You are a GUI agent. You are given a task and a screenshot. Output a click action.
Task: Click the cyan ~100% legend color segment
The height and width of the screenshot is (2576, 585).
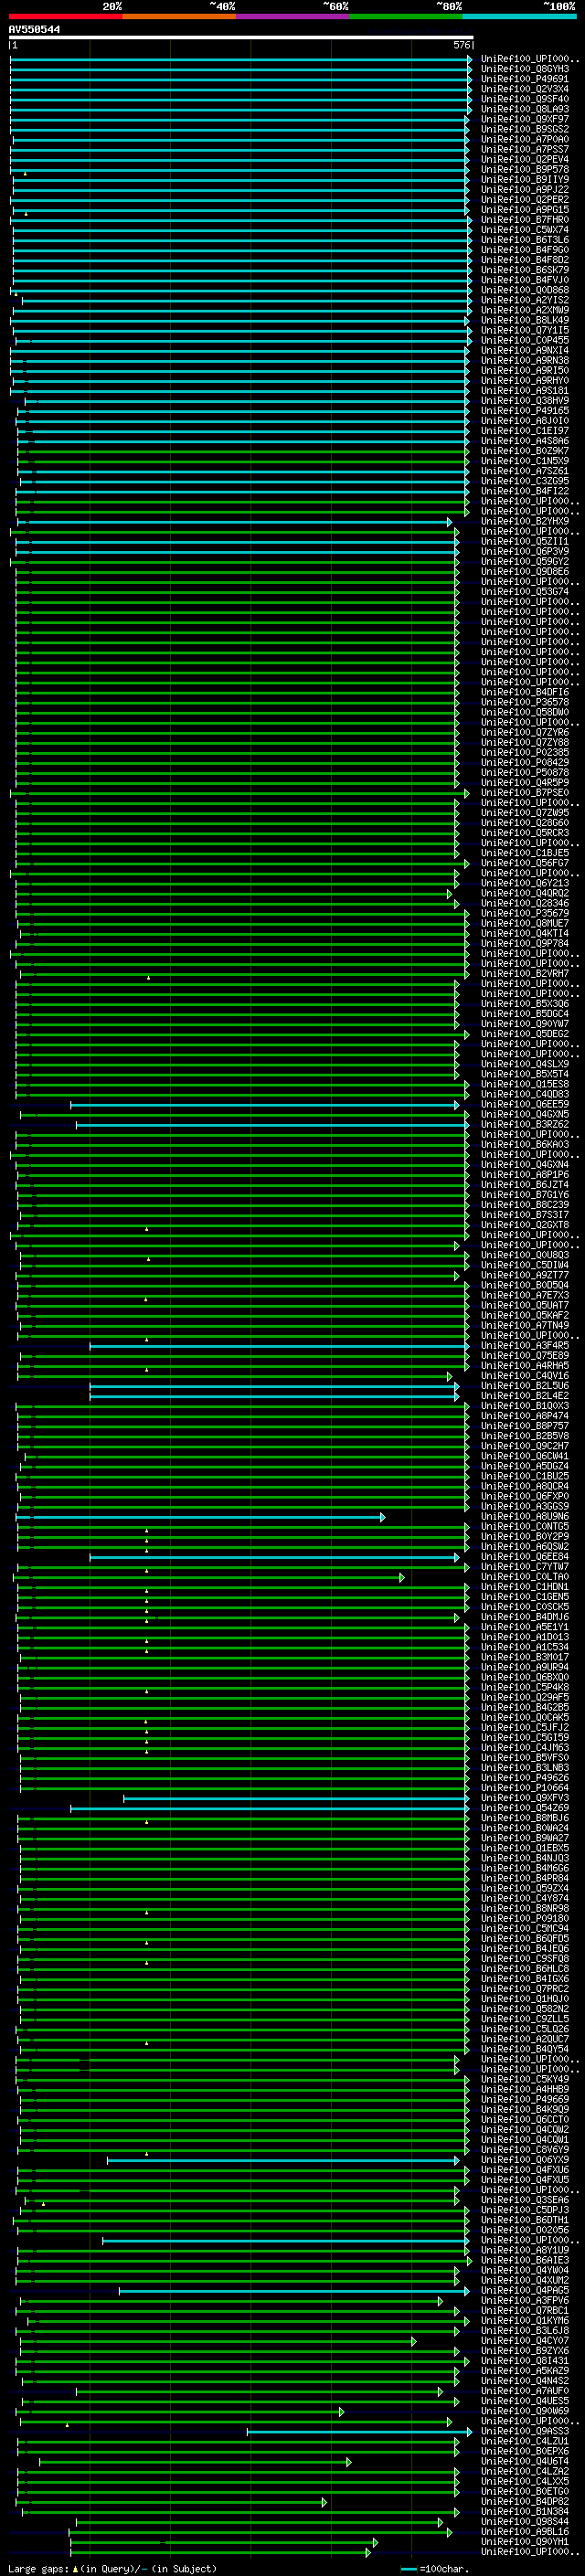coord(519,16)
